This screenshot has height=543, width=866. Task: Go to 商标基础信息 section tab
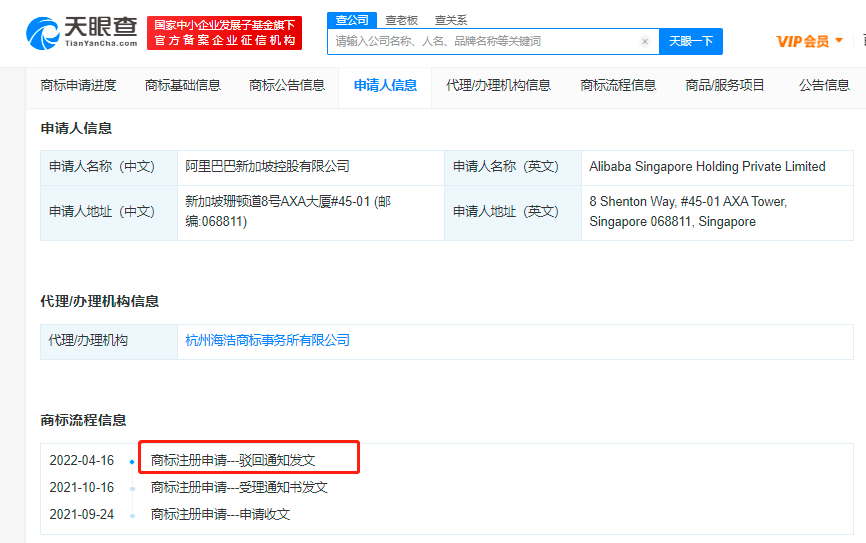point(183,85)
